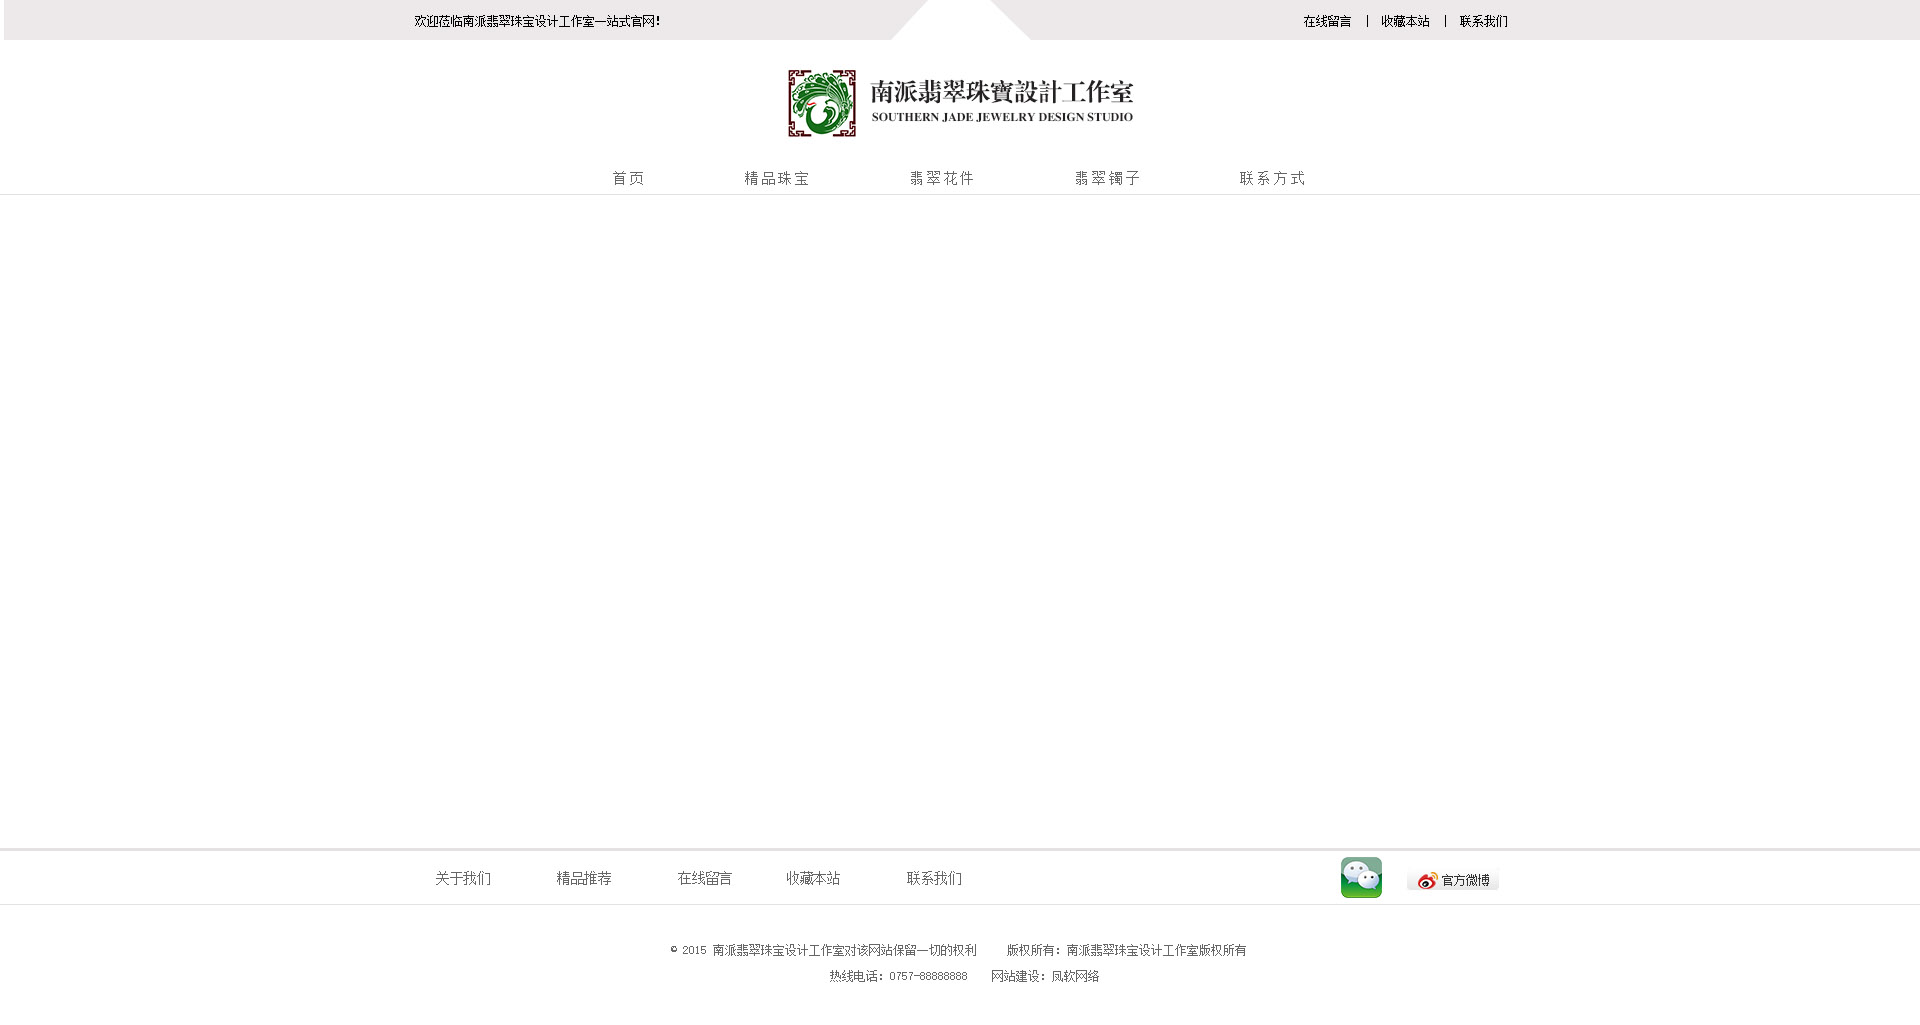Select 在线留言 in the footer navigation
This screenshot has width=1920, height=1025.
tap(705, 878)
